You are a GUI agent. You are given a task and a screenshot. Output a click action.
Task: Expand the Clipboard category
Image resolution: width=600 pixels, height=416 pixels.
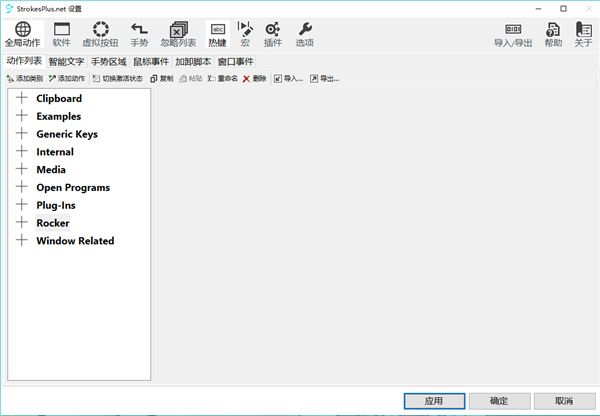coord(22,98)
